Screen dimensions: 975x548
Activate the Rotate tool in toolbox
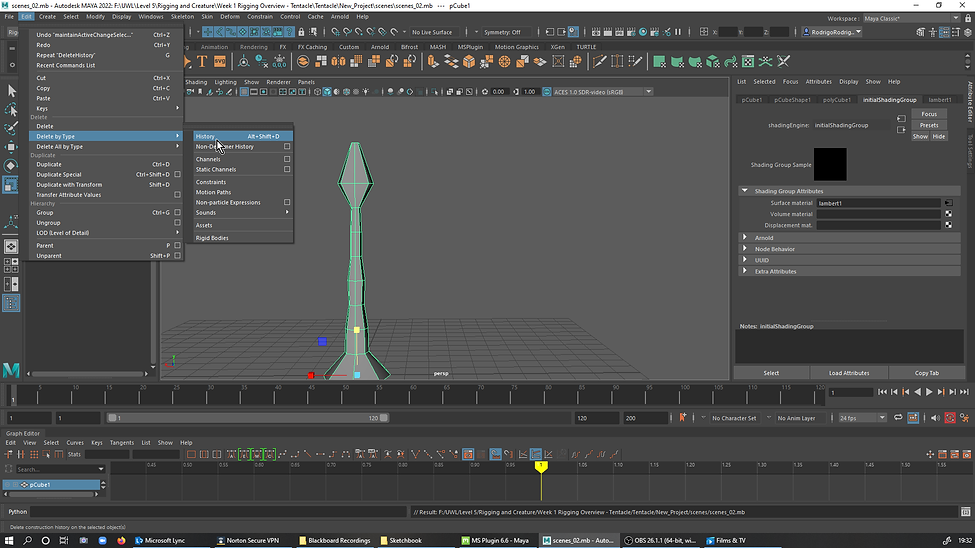tap(11, 165)
